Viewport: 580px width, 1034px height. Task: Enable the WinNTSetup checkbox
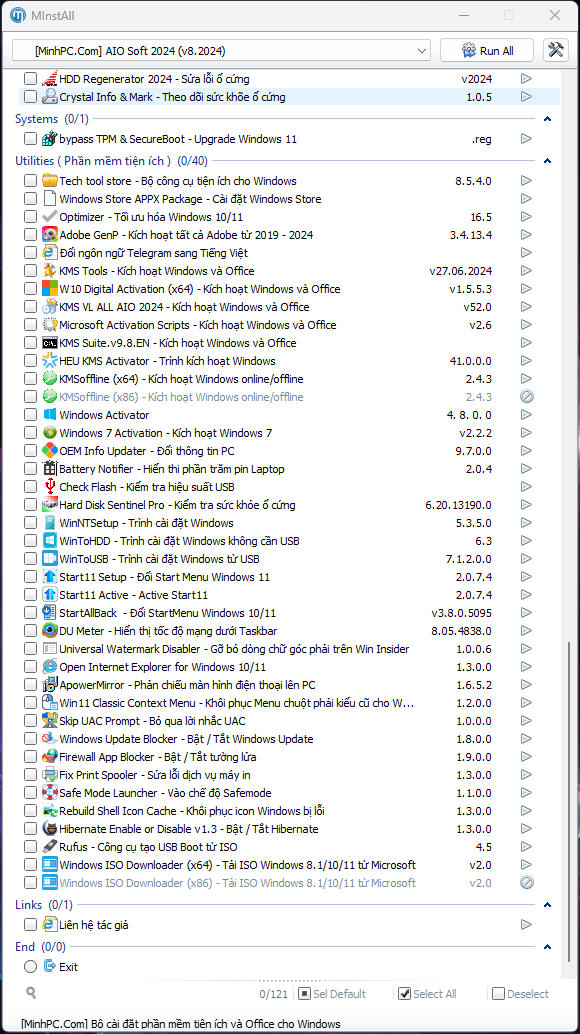(30, 523)
